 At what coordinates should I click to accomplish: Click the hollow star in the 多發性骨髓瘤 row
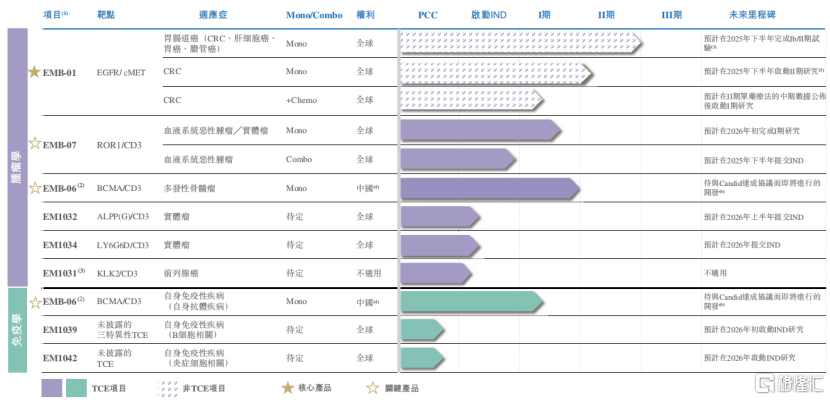(x=34, y=187)
